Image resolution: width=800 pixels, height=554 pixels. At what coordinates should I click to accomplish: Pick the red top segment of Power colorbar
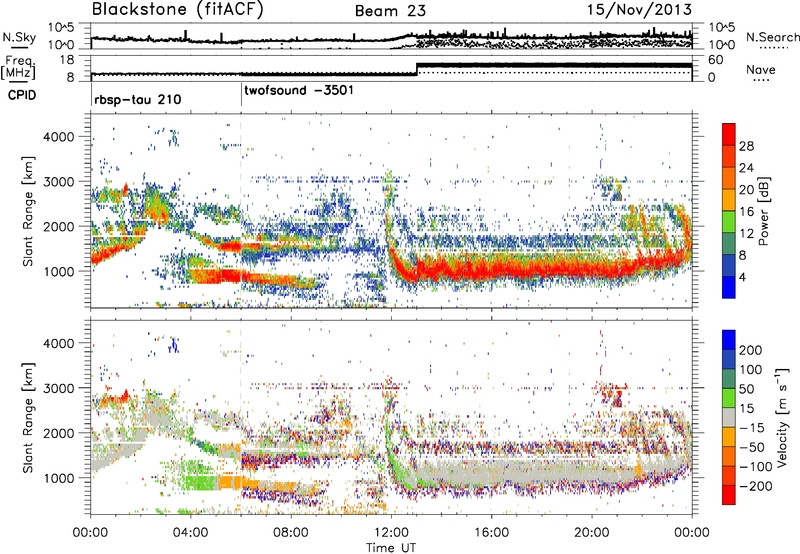[x=729, y=134]
